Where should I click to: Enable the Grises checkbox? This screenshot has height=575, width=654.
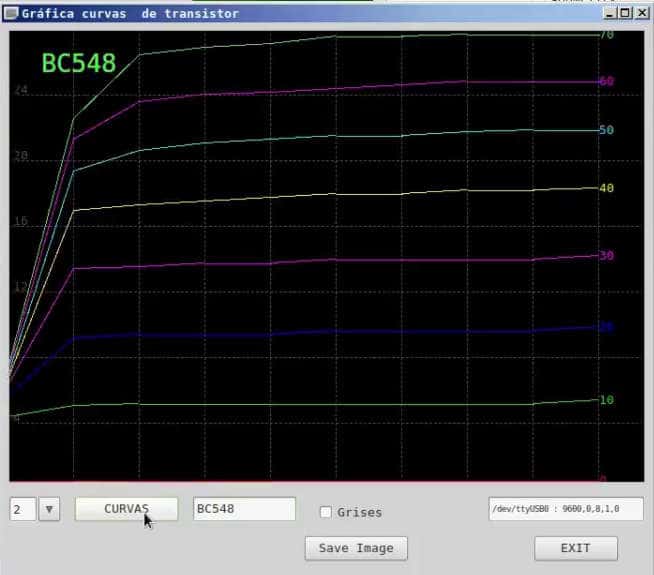[325, 512]
